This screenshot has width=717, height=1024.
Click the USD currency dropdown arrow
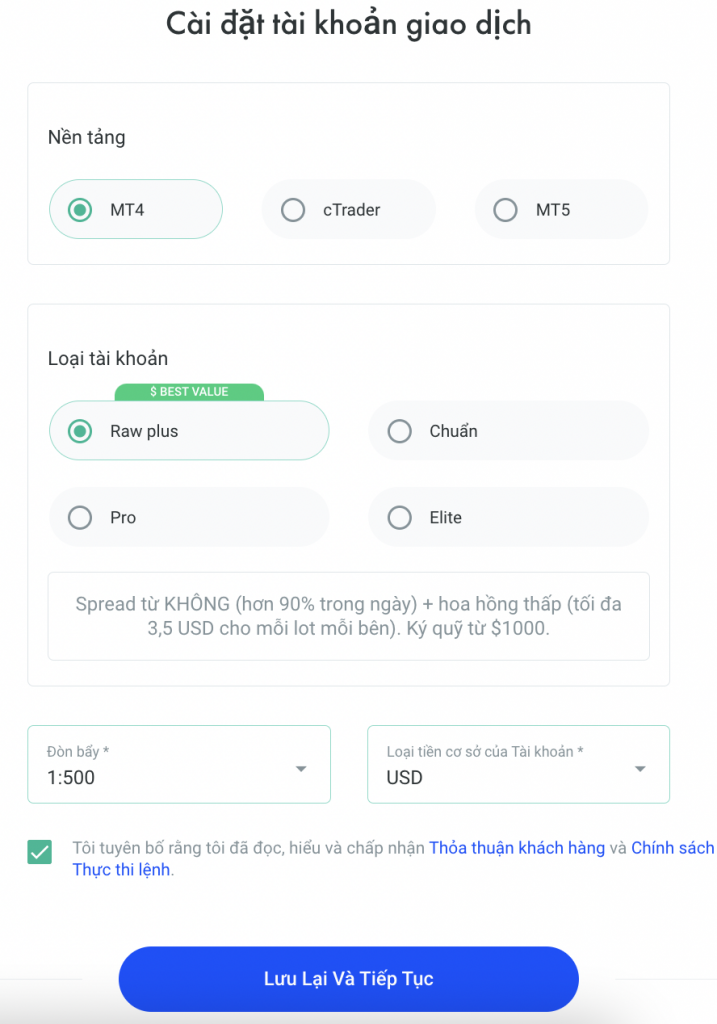640,769
